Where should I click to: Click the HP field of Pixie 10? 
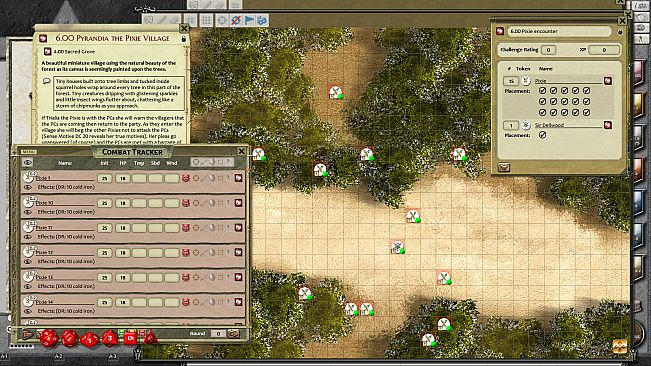(x=123, y=203)
